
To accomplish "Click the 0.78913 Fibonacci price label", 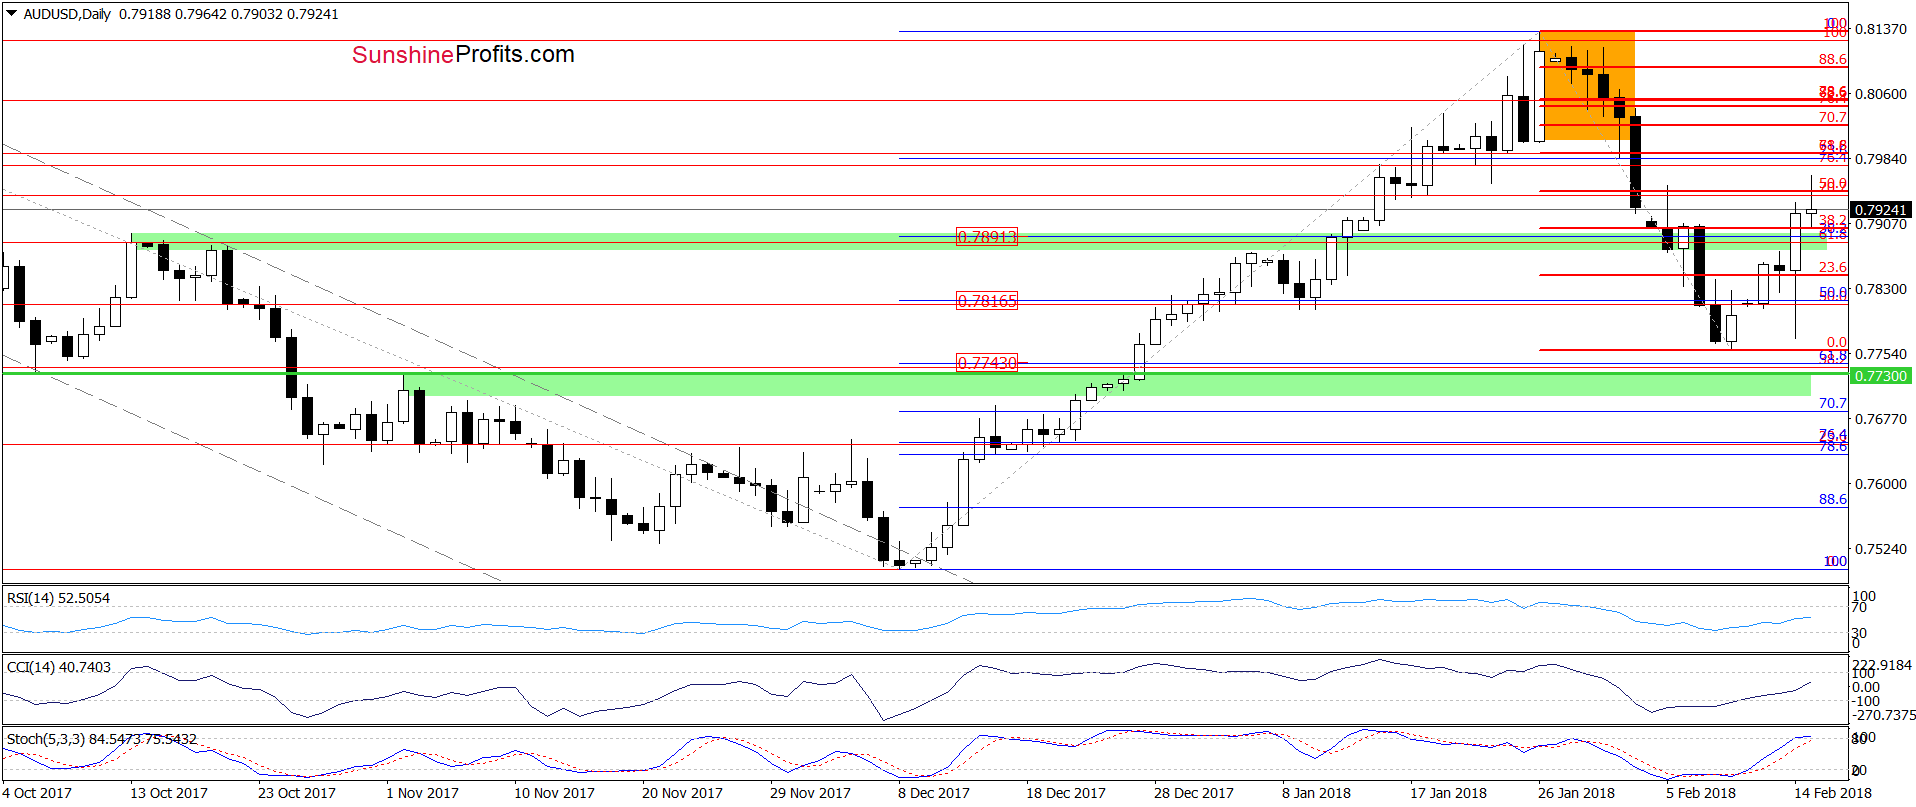I will [987, 237].
